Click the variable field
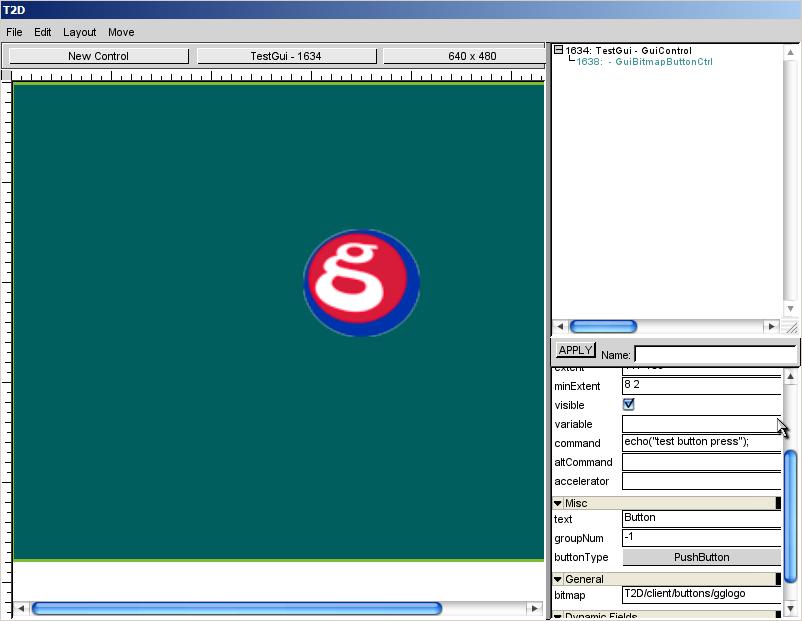The width and height of the screenshot is (802, 621). tap(701, 424)
